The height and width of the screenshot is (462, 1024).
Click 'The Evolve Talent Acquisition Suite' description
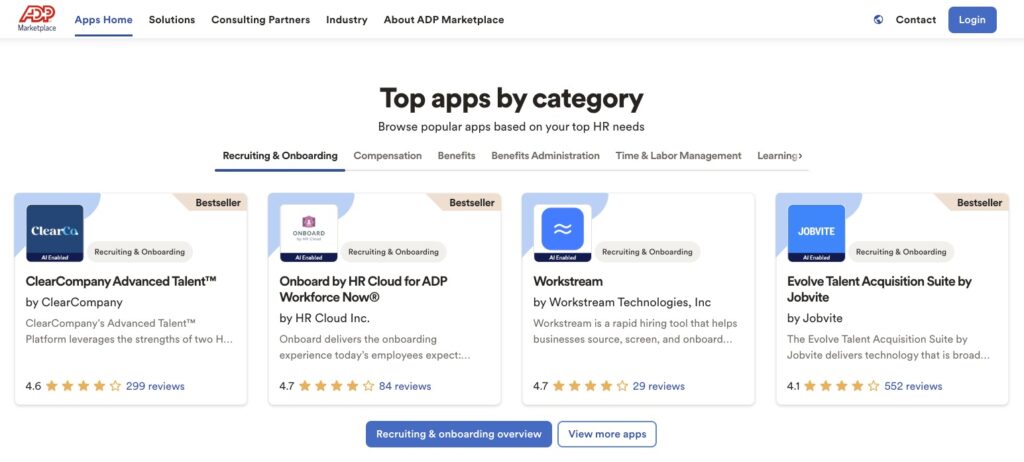point(889,348)
